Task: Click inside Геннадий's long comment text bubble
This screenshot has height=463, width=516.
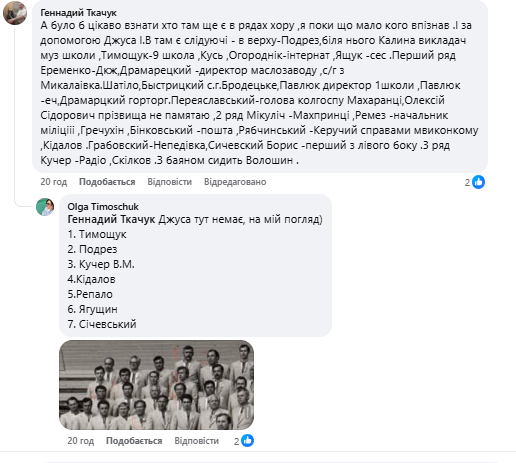Action: (260, 87)
